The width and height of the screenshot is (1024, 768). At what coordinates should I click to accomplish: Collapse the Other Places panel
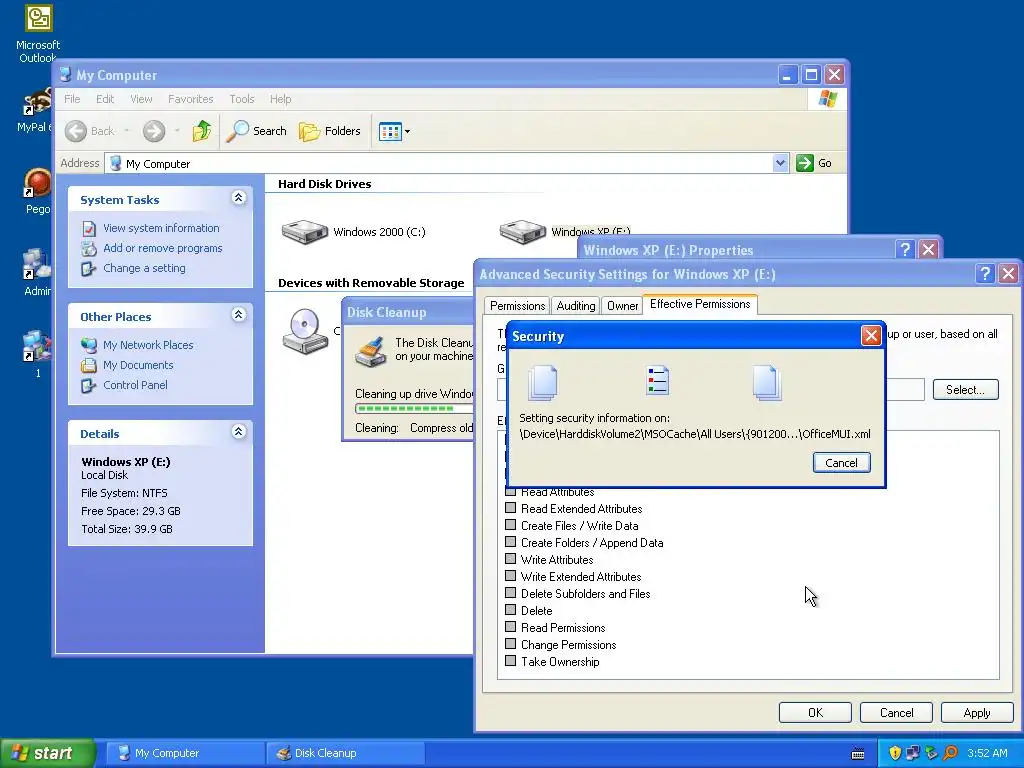238,315
